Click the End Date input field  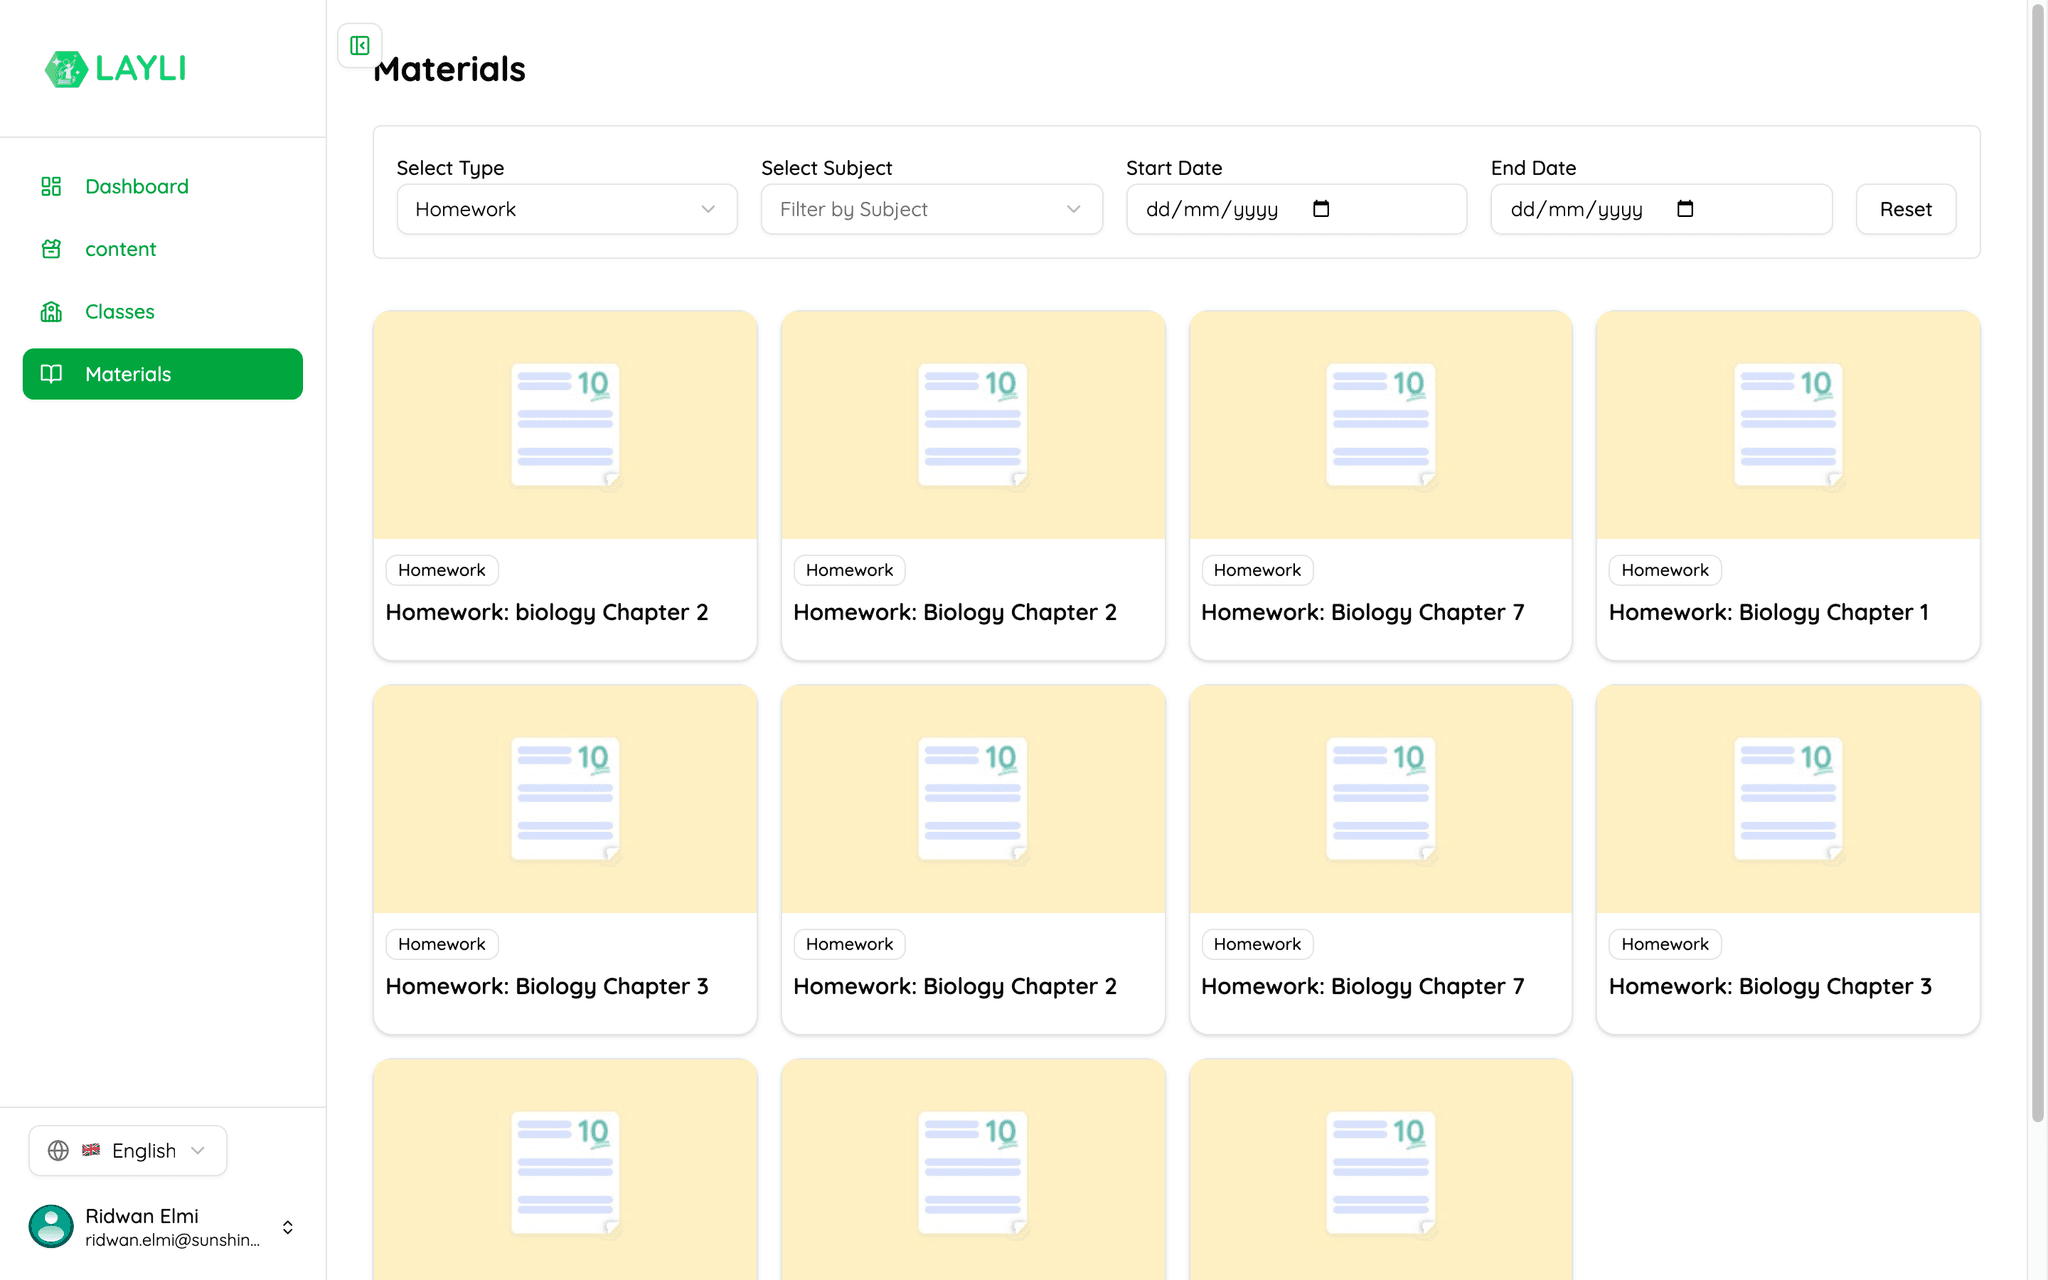1661,209
